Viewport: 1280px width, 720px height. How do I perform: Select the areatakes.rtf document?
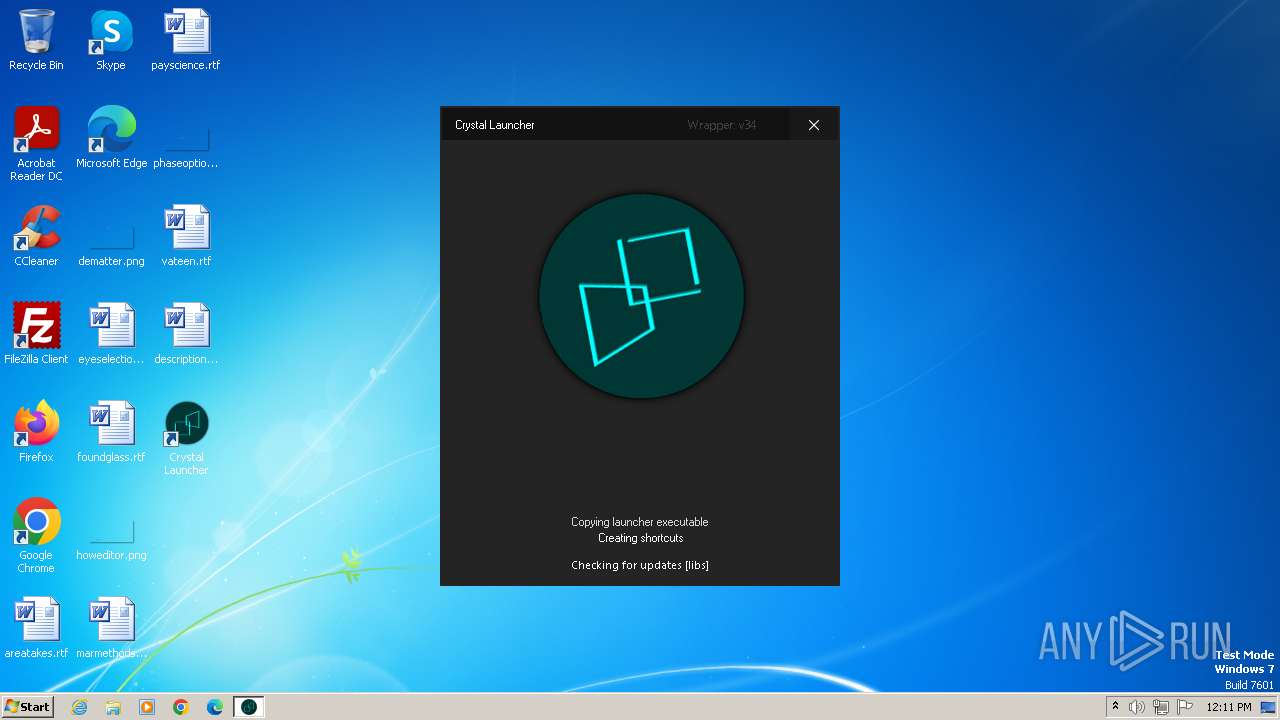pyautogui.click(x=36, y=628)
